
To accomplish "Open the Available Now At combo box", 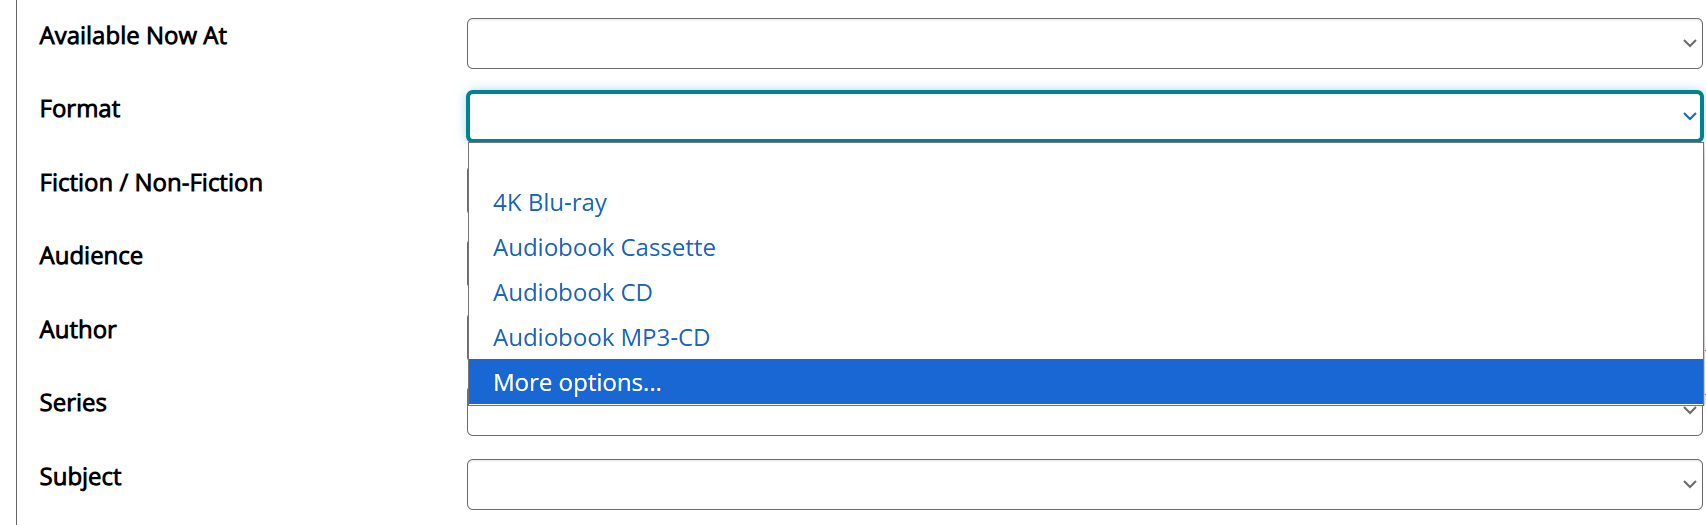I will click(1070, 44).
